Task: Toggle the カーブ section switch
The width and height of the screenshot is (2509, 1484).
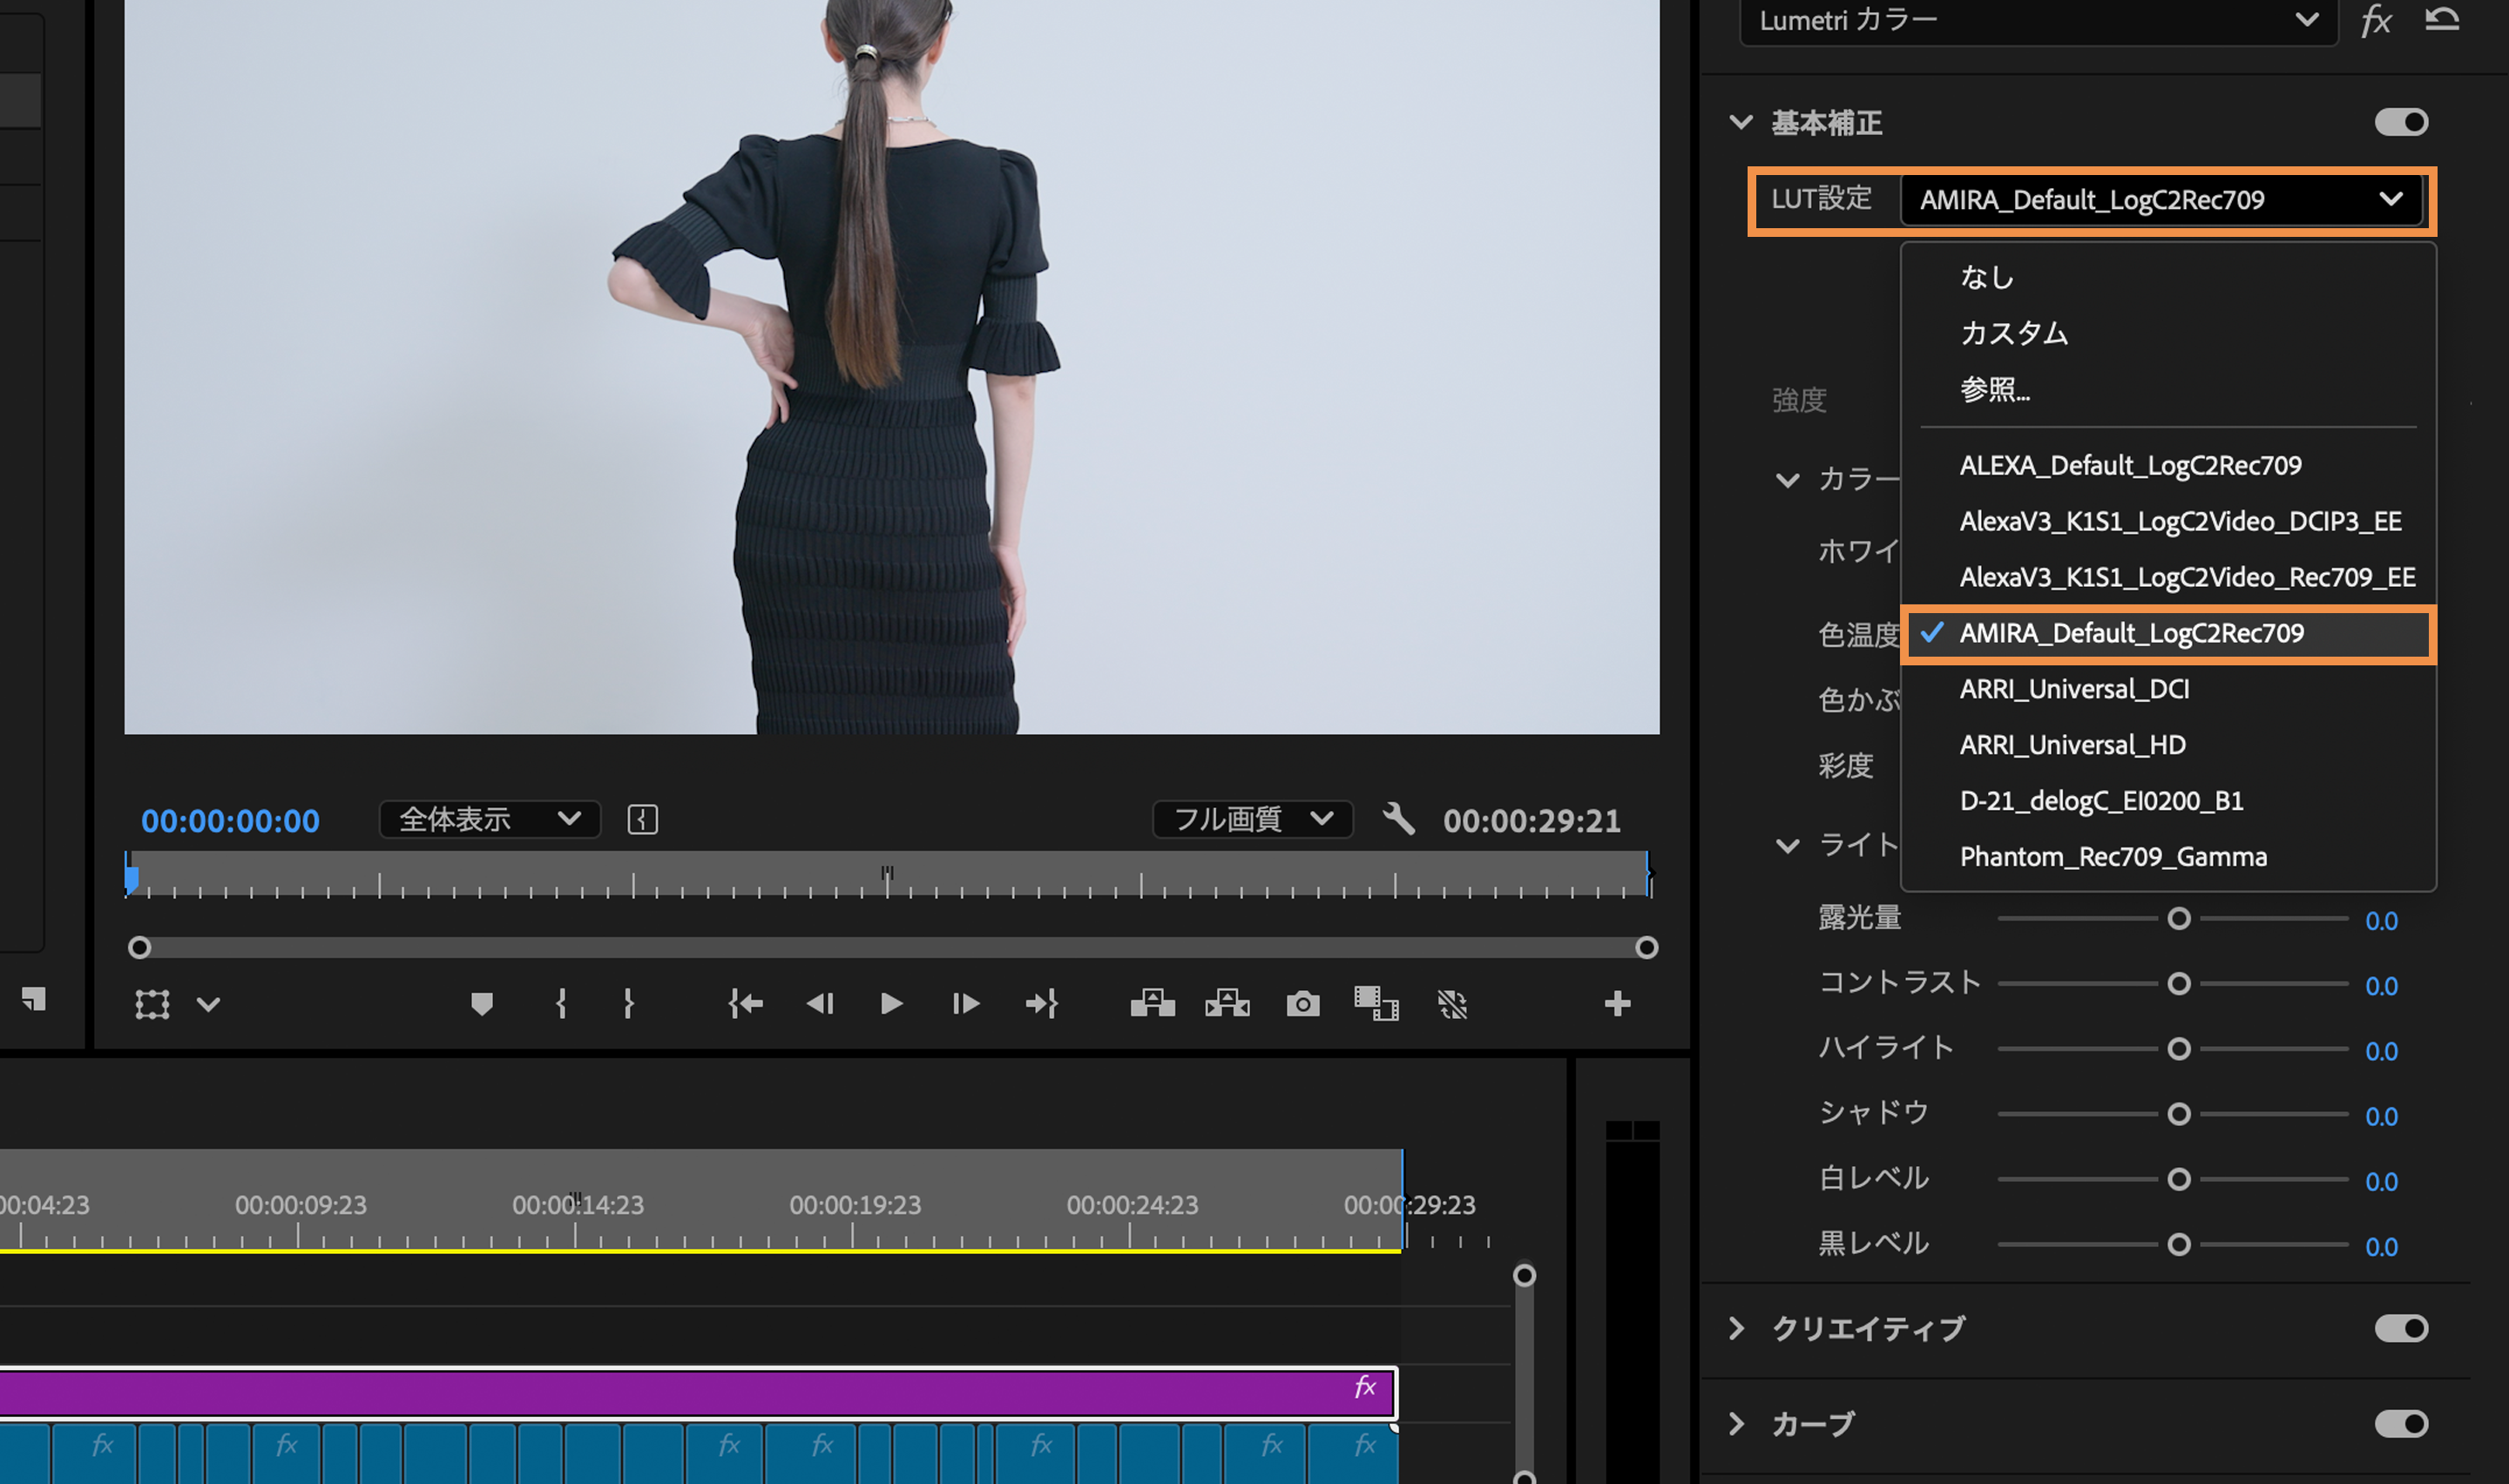Action: click(2400, 1423)
